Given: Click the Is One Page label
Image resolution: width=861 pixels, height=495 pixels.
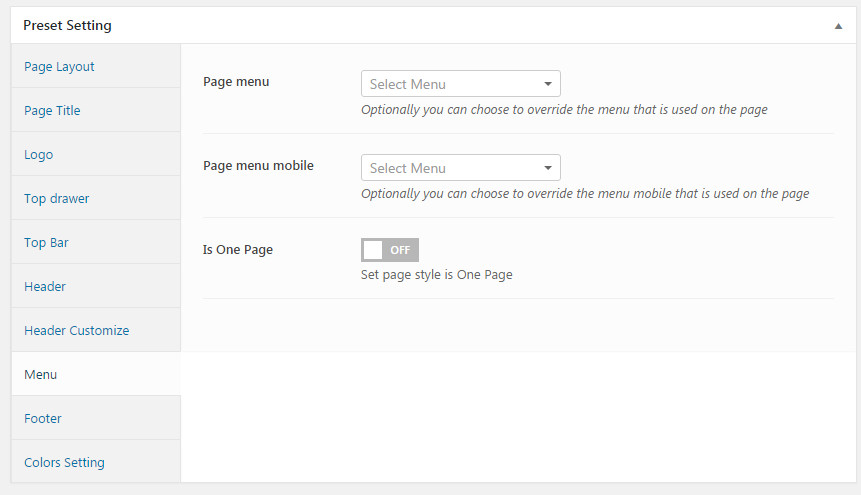Looking at the screenshot, I should click(238, 250).
